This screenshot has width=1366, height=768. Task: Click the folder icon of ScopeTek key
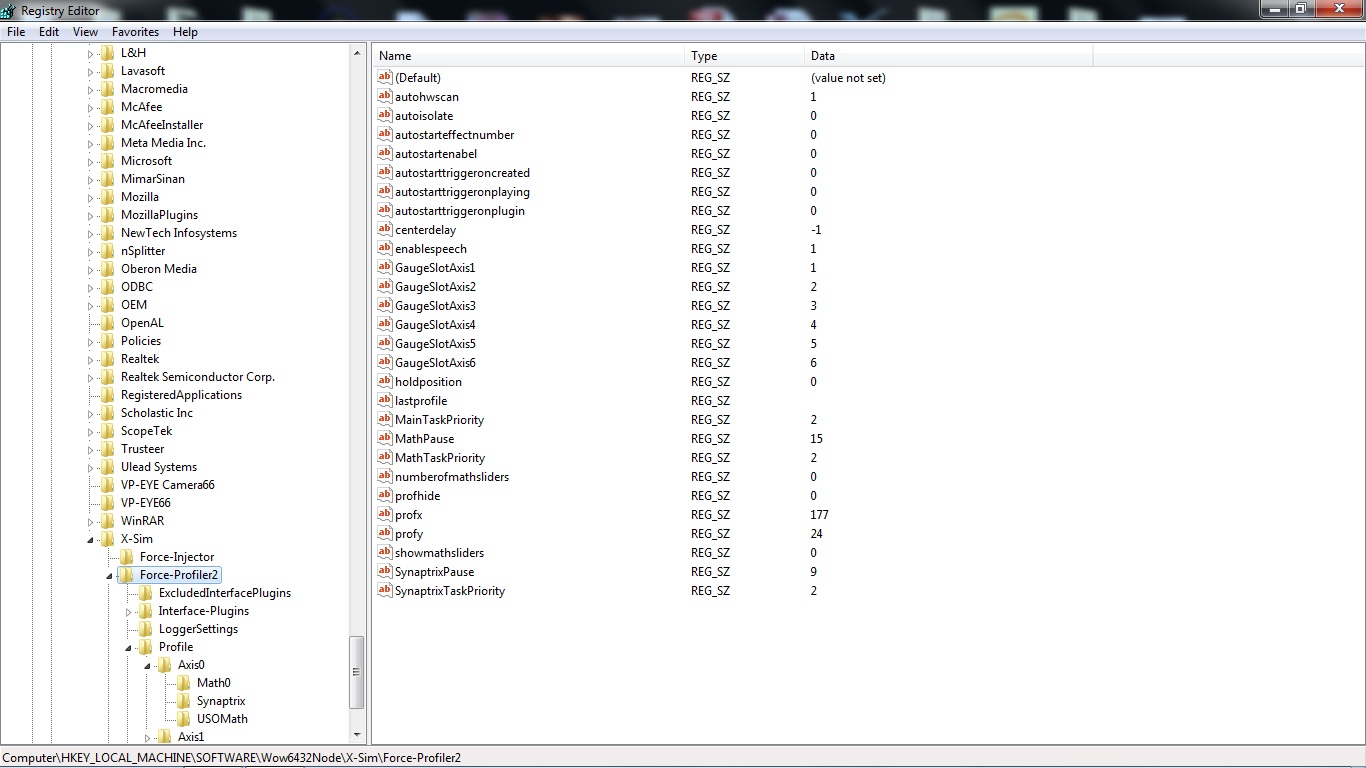point(108,431)
